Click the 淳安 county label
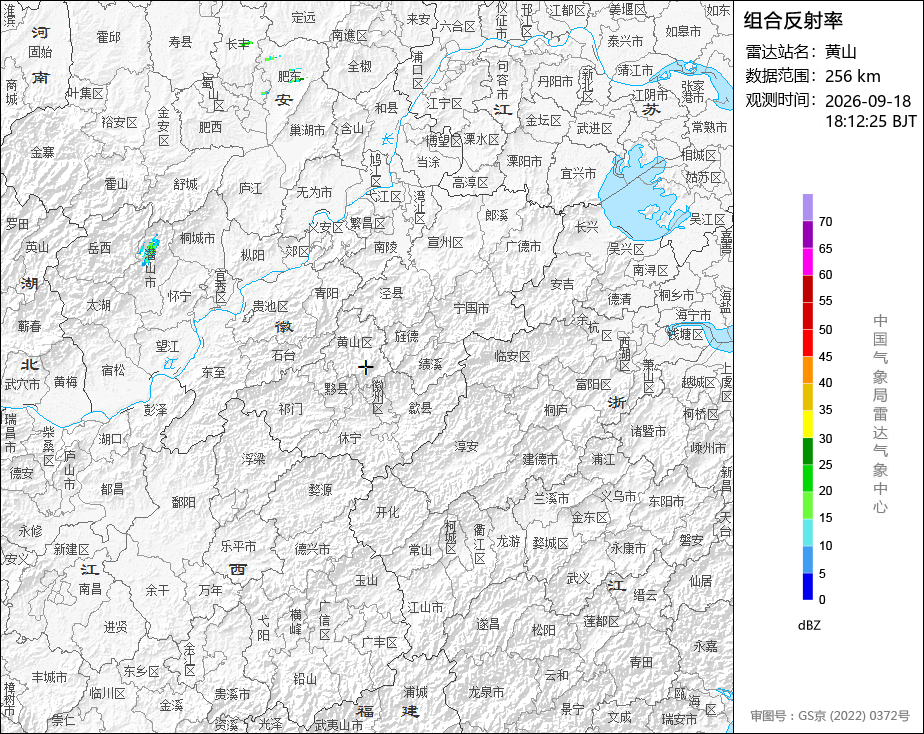This screenshot has width=924, height=734. [x=467, y=447]
